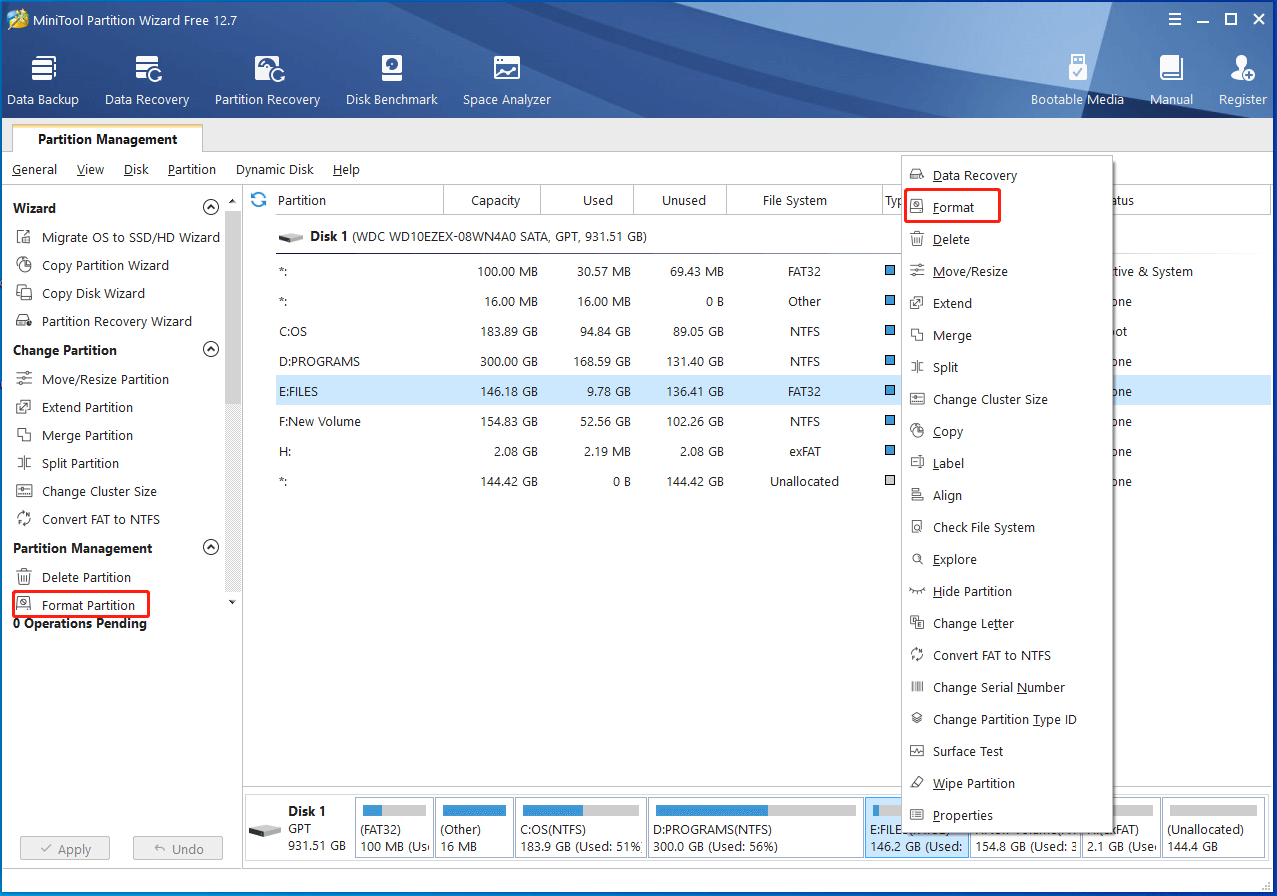Open the Help menu
Screen dimensions: 1277x896
tap(346, 169)
